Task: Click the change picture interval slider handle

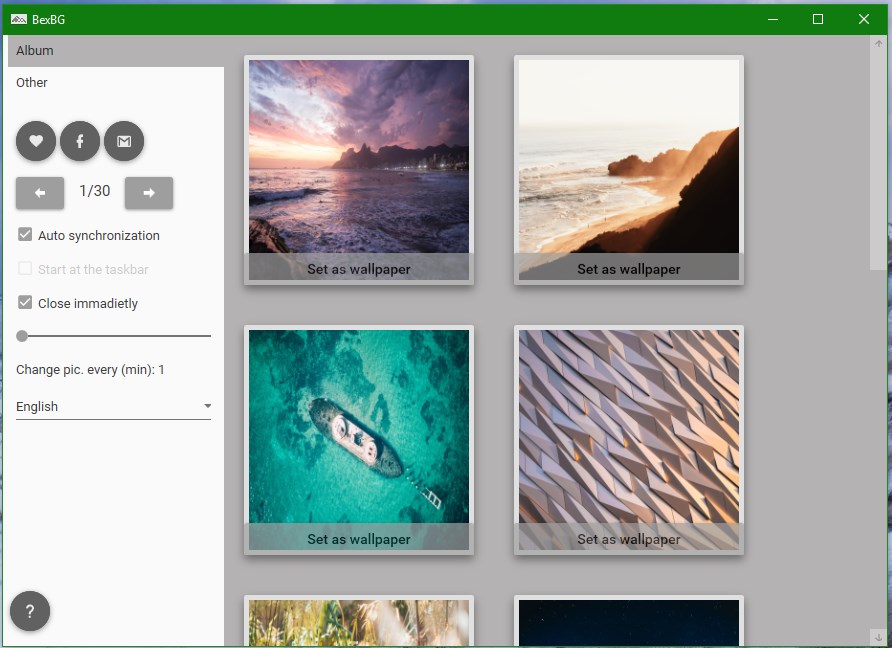Action: (x=22, y=336)
